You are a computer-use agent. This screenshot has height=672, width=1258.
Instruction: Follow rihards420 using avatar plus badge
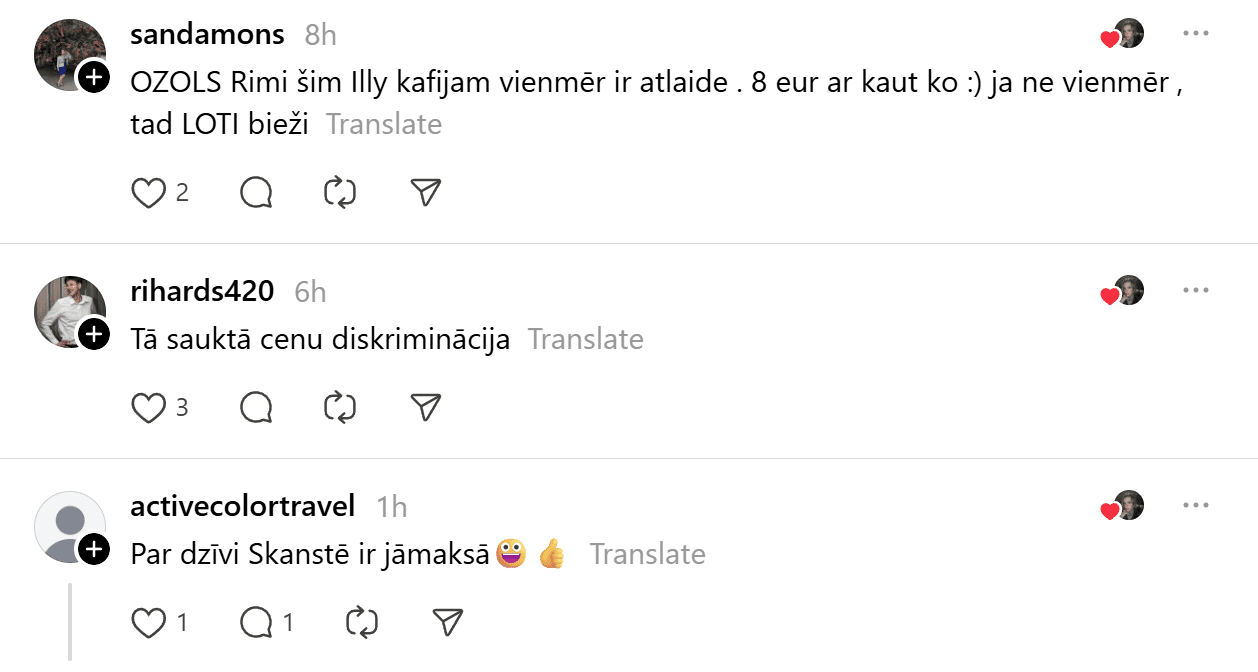pos(94,334)
